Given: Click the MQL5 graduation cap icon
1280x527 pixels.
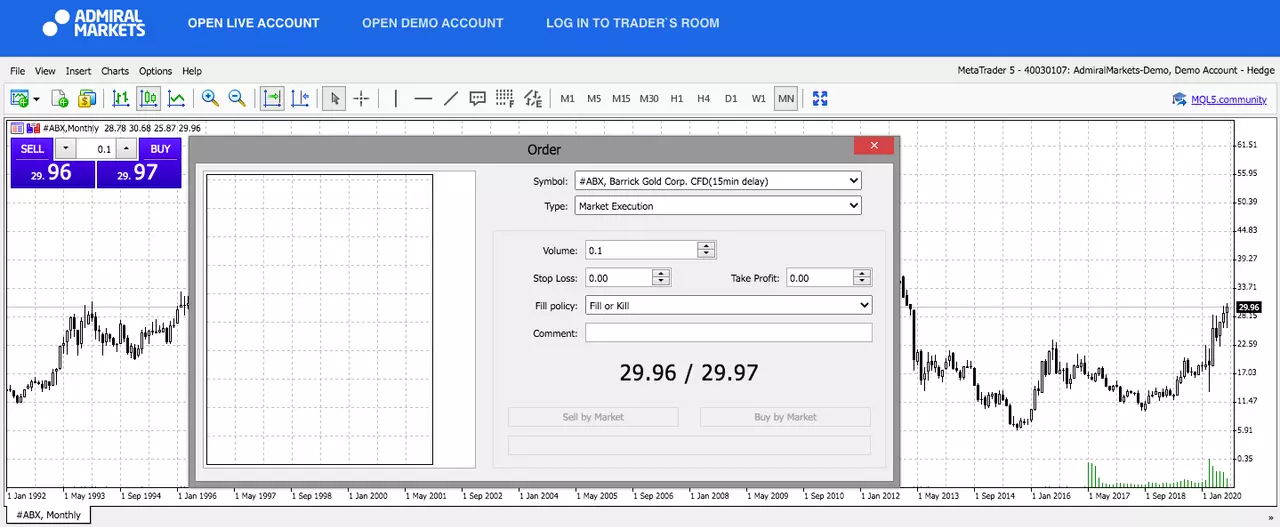Looking at the screenshot, I should click(1180, 99).
